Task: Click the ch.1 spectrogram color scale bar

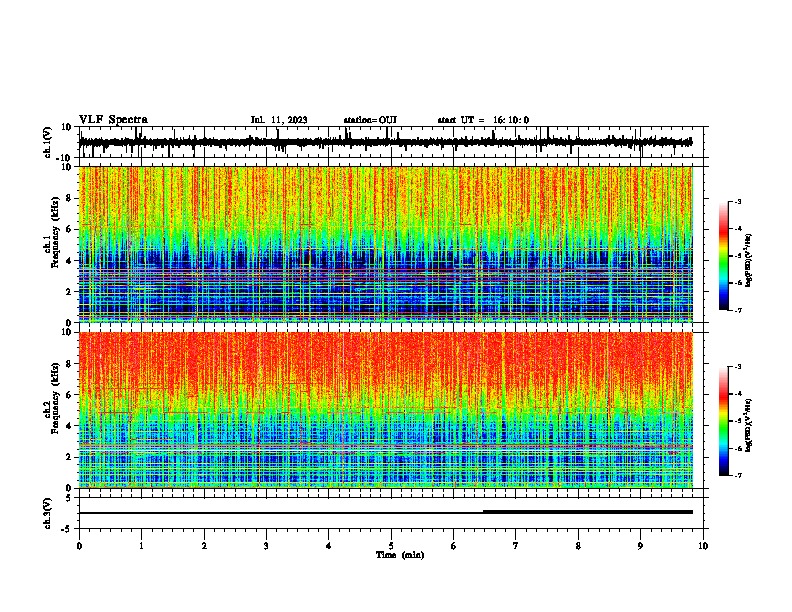Action: [723, 256]
